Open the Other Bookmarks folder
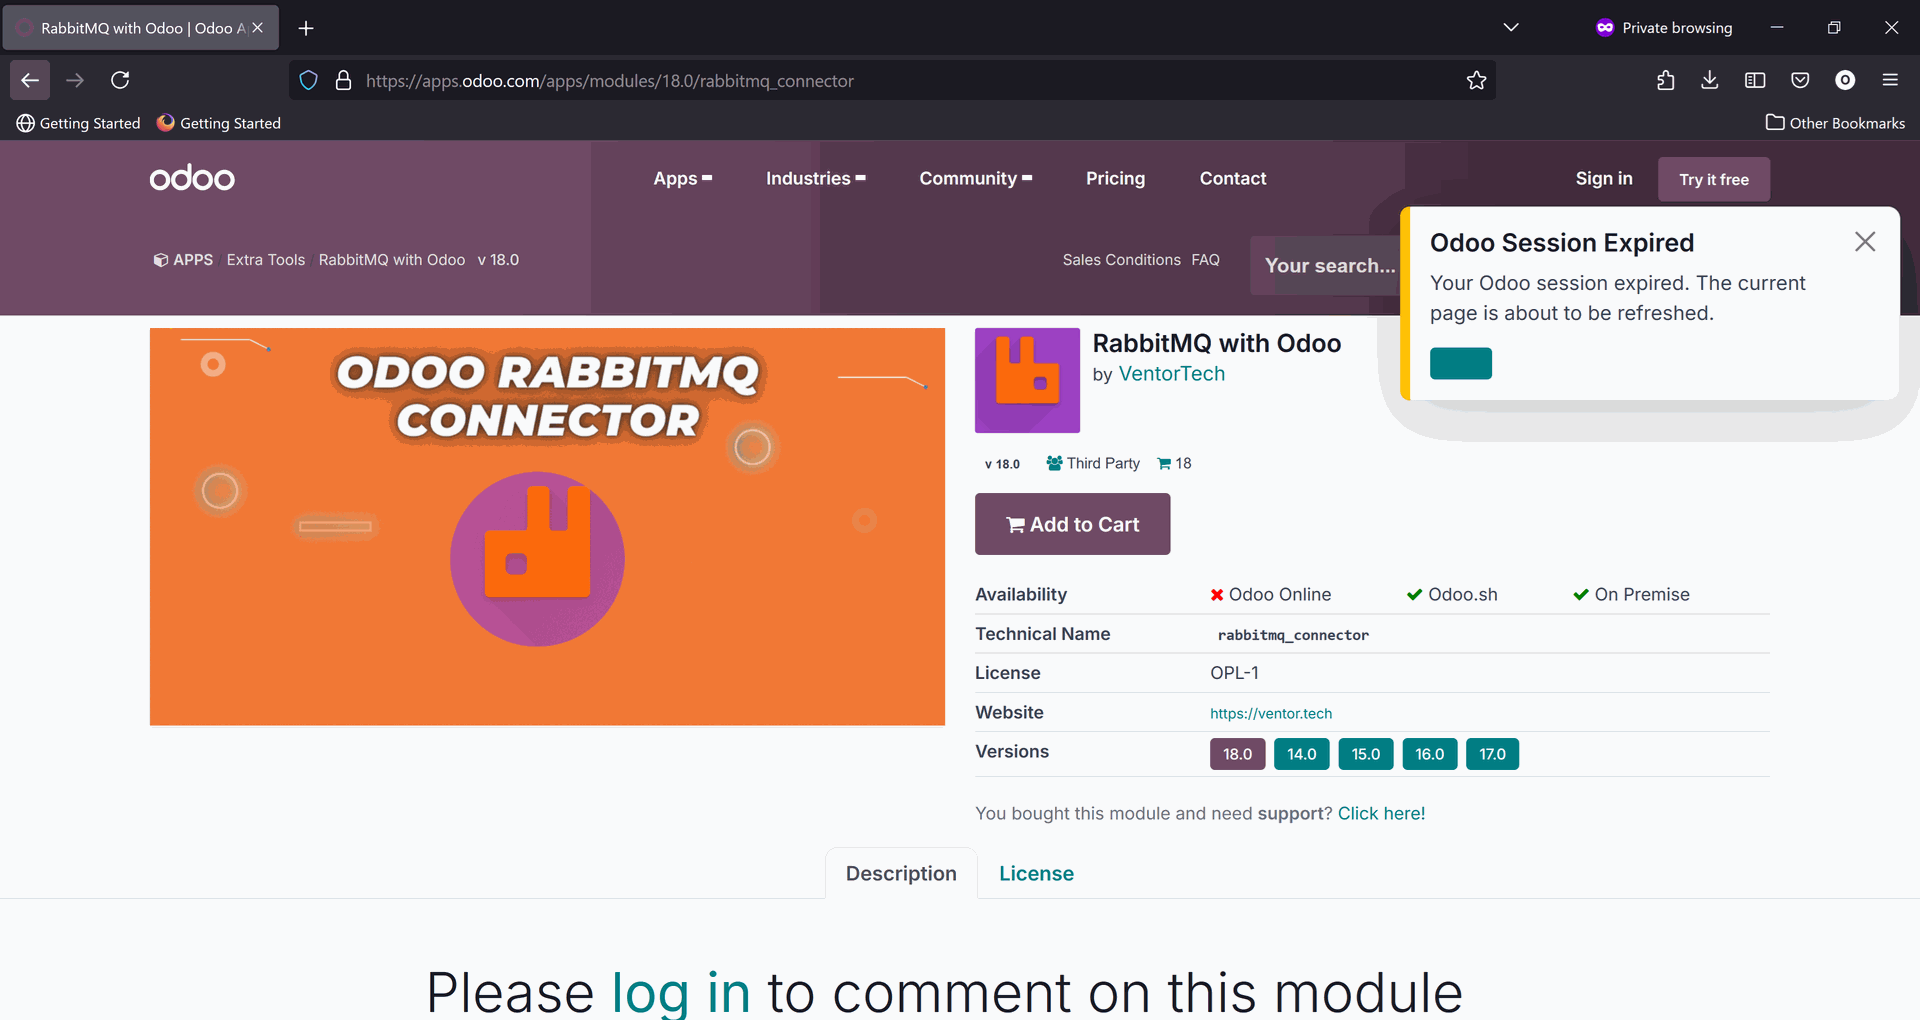This screenshot has width=1920, height=1020. (1835, 123)
